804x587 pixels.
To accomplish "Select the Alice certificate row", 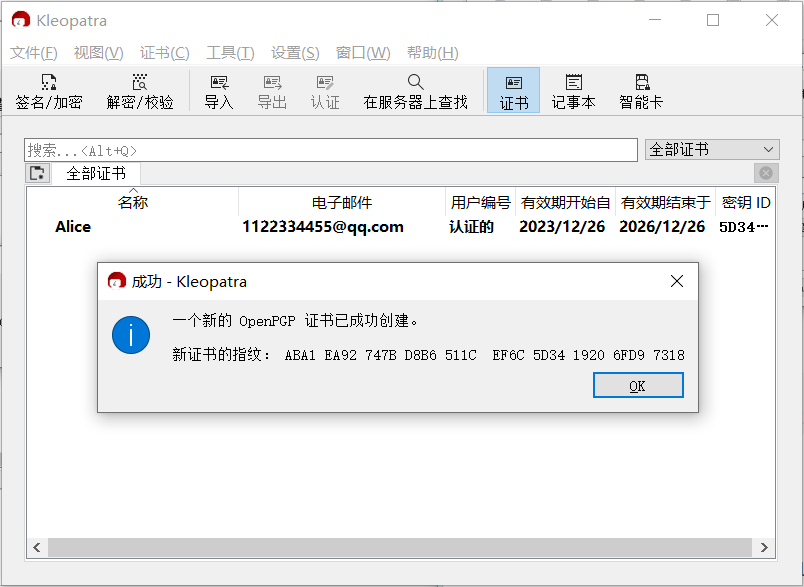I will [400, 227].
